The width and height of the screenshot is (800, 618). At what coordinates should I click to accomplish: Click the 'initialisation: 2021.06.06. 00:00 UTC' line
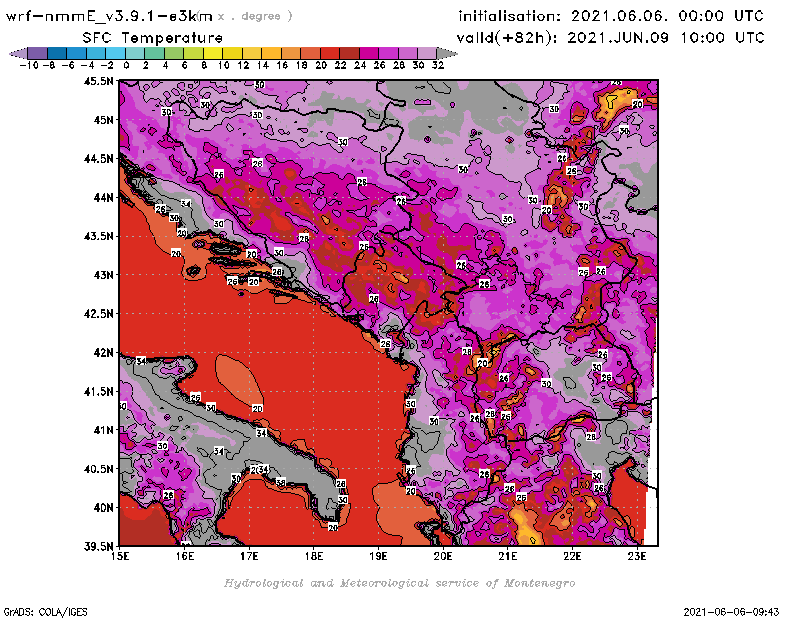(611, 16)
